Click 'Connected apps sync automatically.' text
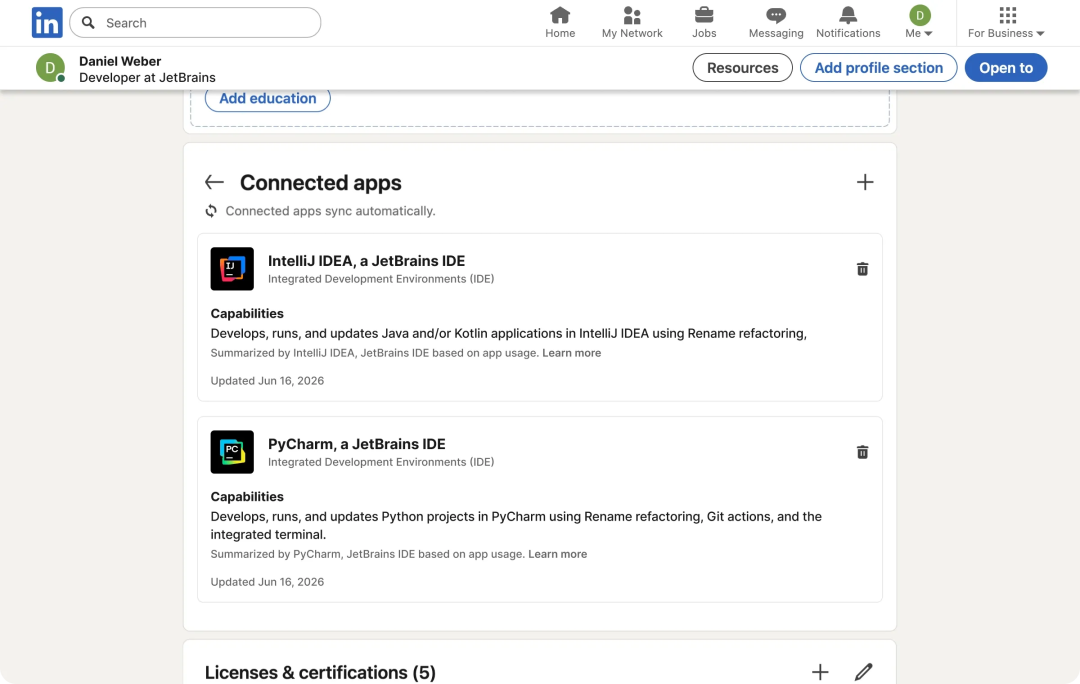Screen dimensions: 1080x684 point(331,211)
